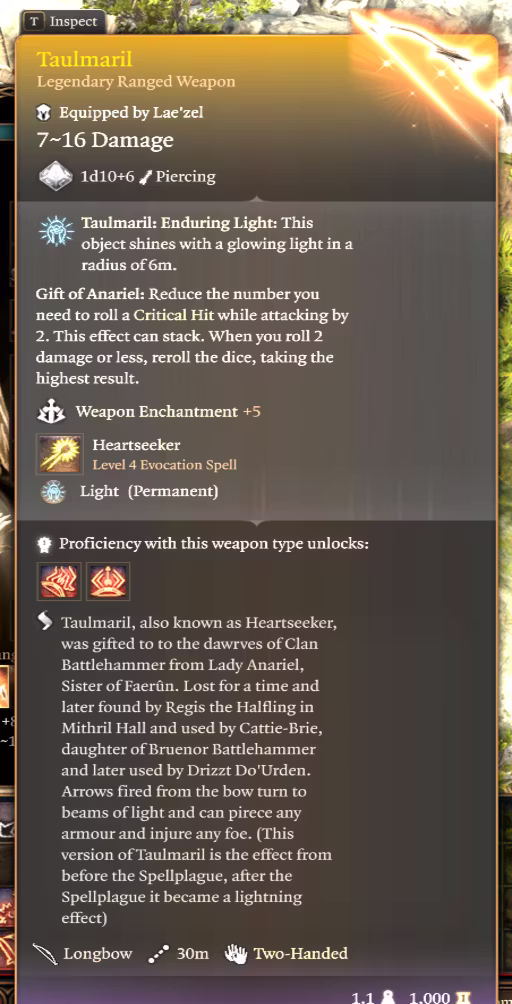512x1004 pixels.
Task: Click the 1.1 item weight icon
Action: tap(387, 997)
